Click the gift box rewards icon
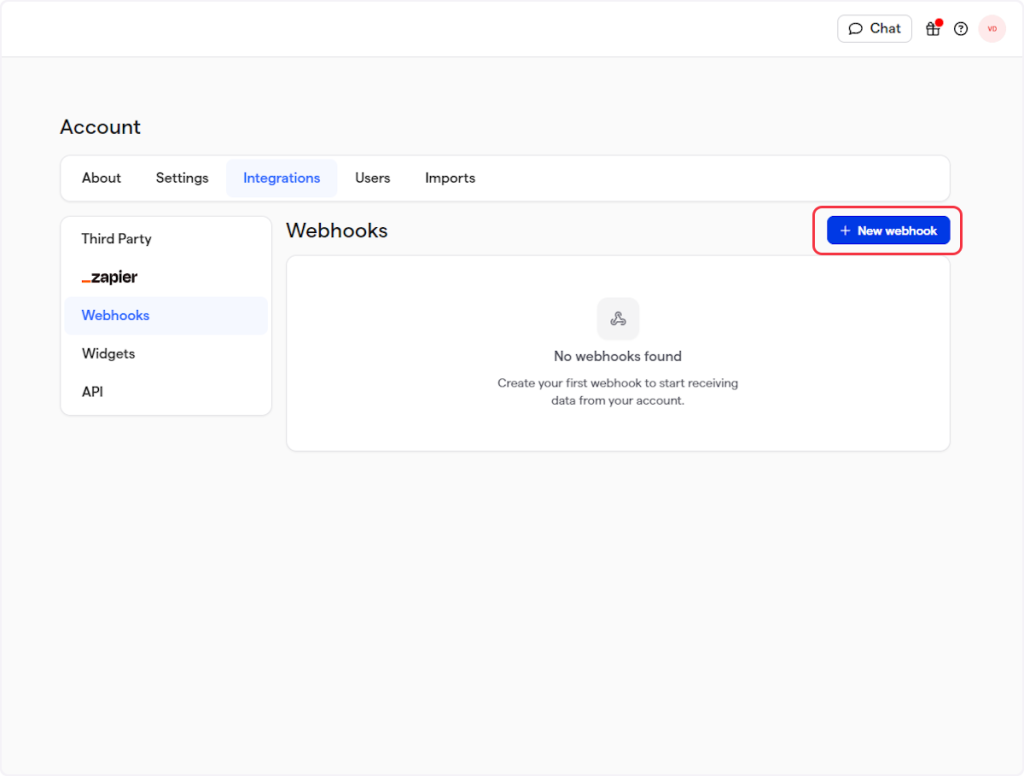Viewport: 1024px width, 776px height. click(933, 29)
